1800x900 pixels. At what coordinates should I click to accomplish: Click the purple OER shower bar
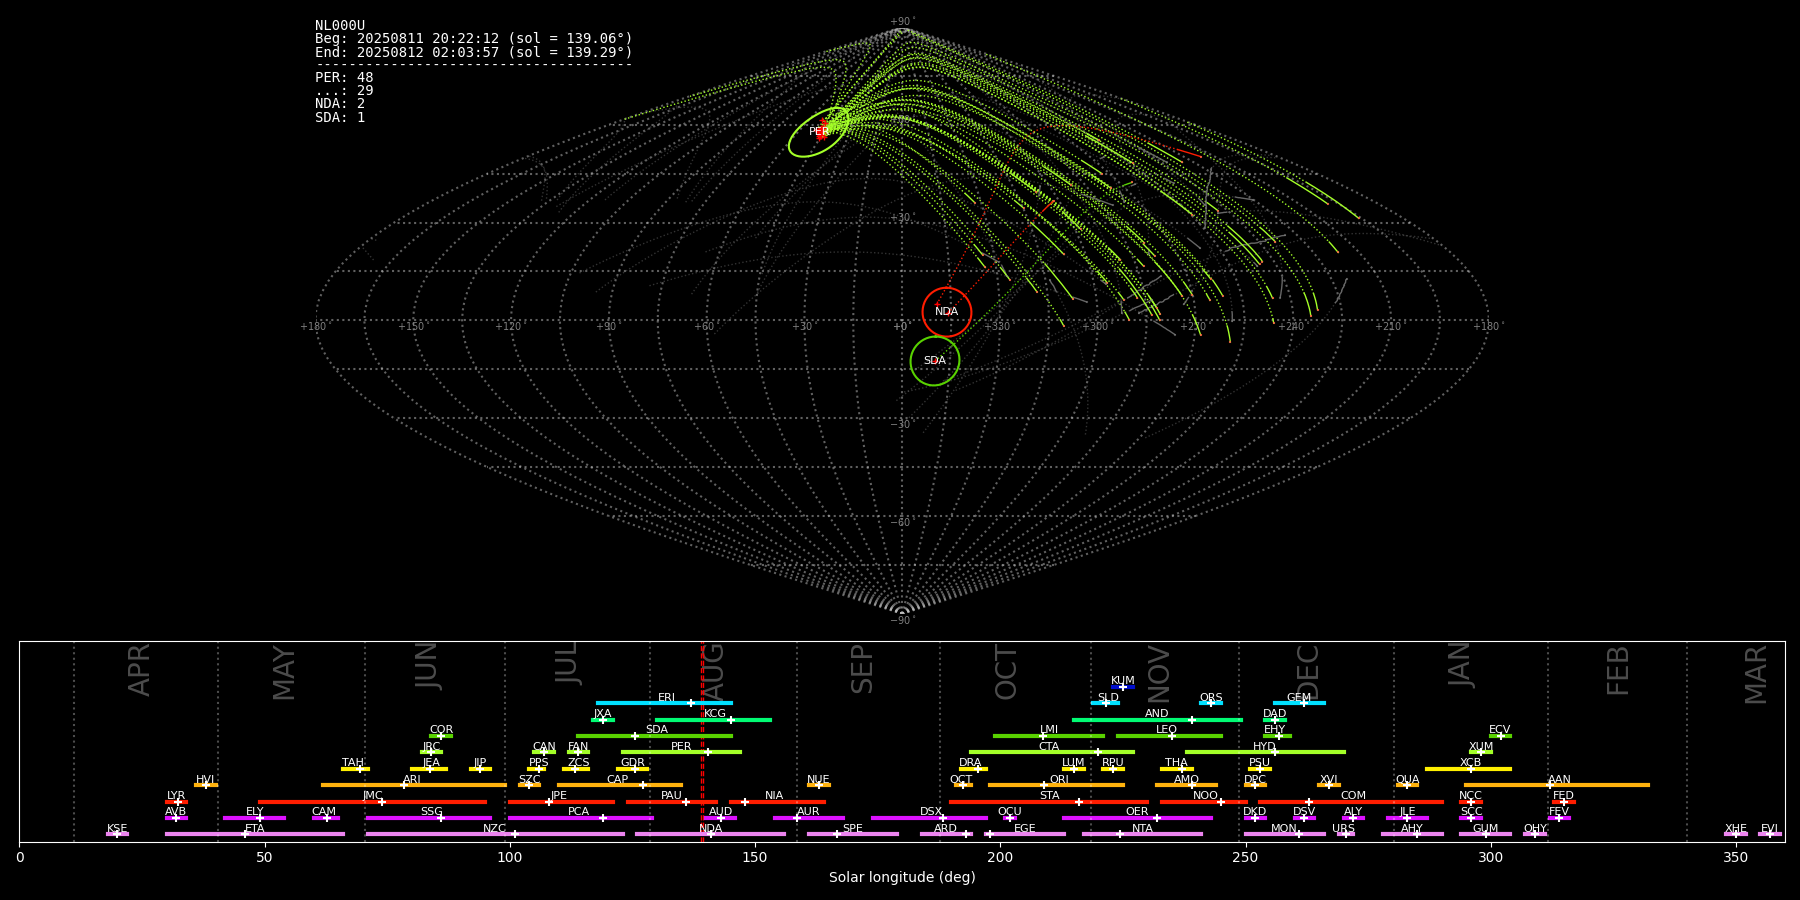1137,818
